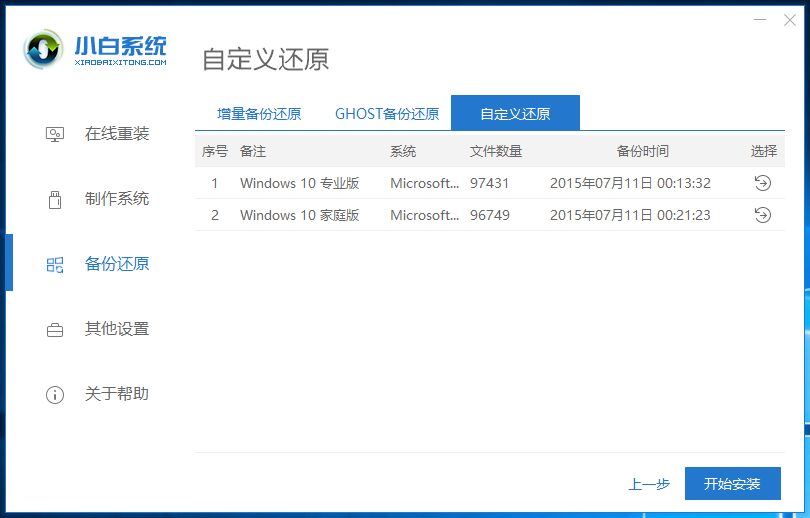Select the 自定义还原 tab
Image resolution: width=810 pixels, height=518 pixels.
[x=515, y=114]
